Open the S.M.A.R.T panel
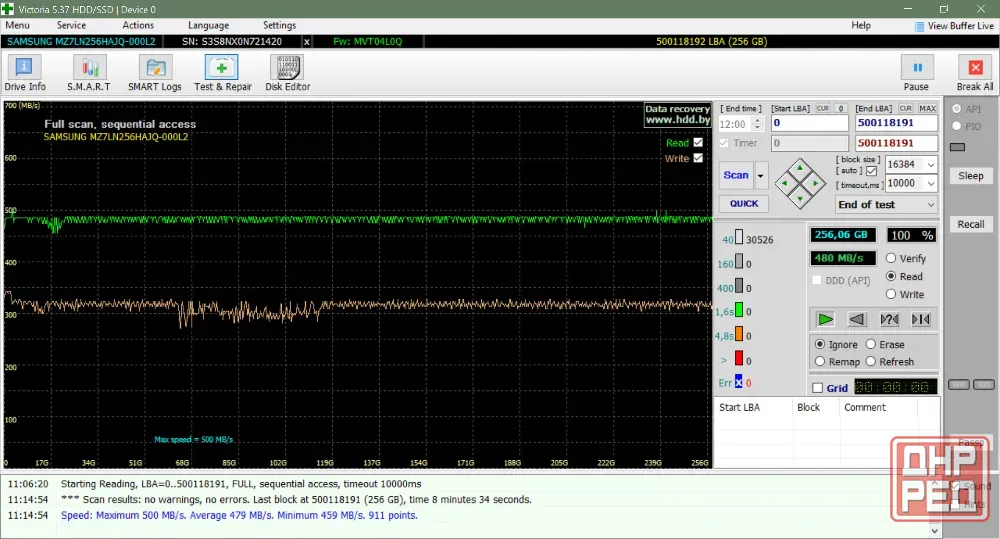The height and width of the screenshot is (539, 1000). click(89, 73)
